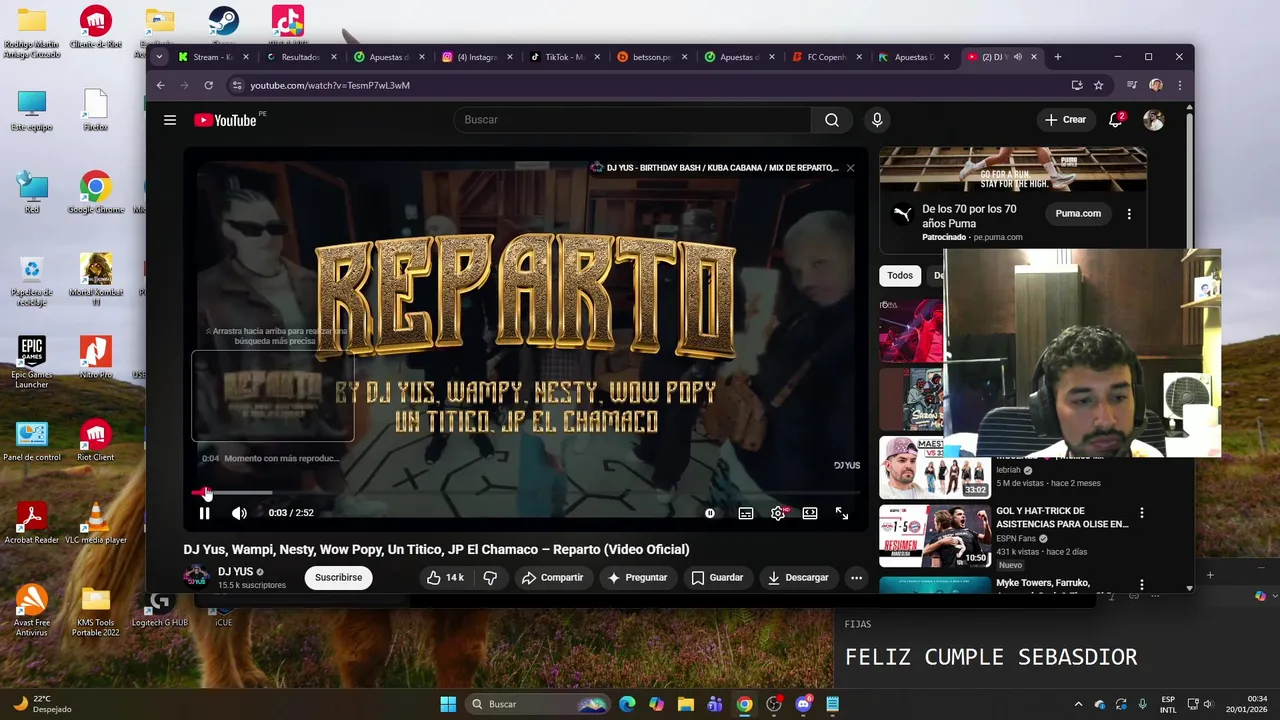Open the YouTube guide hamburger menu
The width and height of the screenshot is (1280, 720).
(170, 120)
